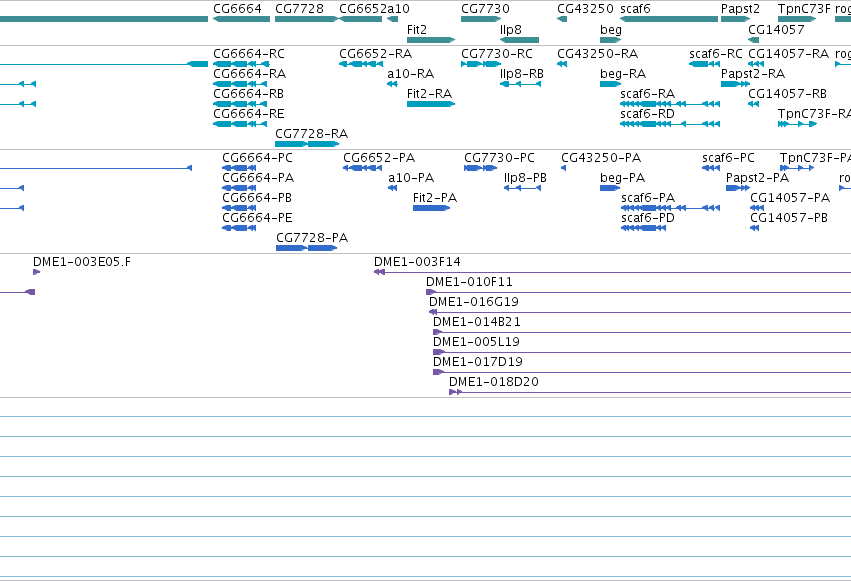Select the scaf6 gene label
Image resolution: width=851 pixels, height=581 pixels.
pos(635,9)
